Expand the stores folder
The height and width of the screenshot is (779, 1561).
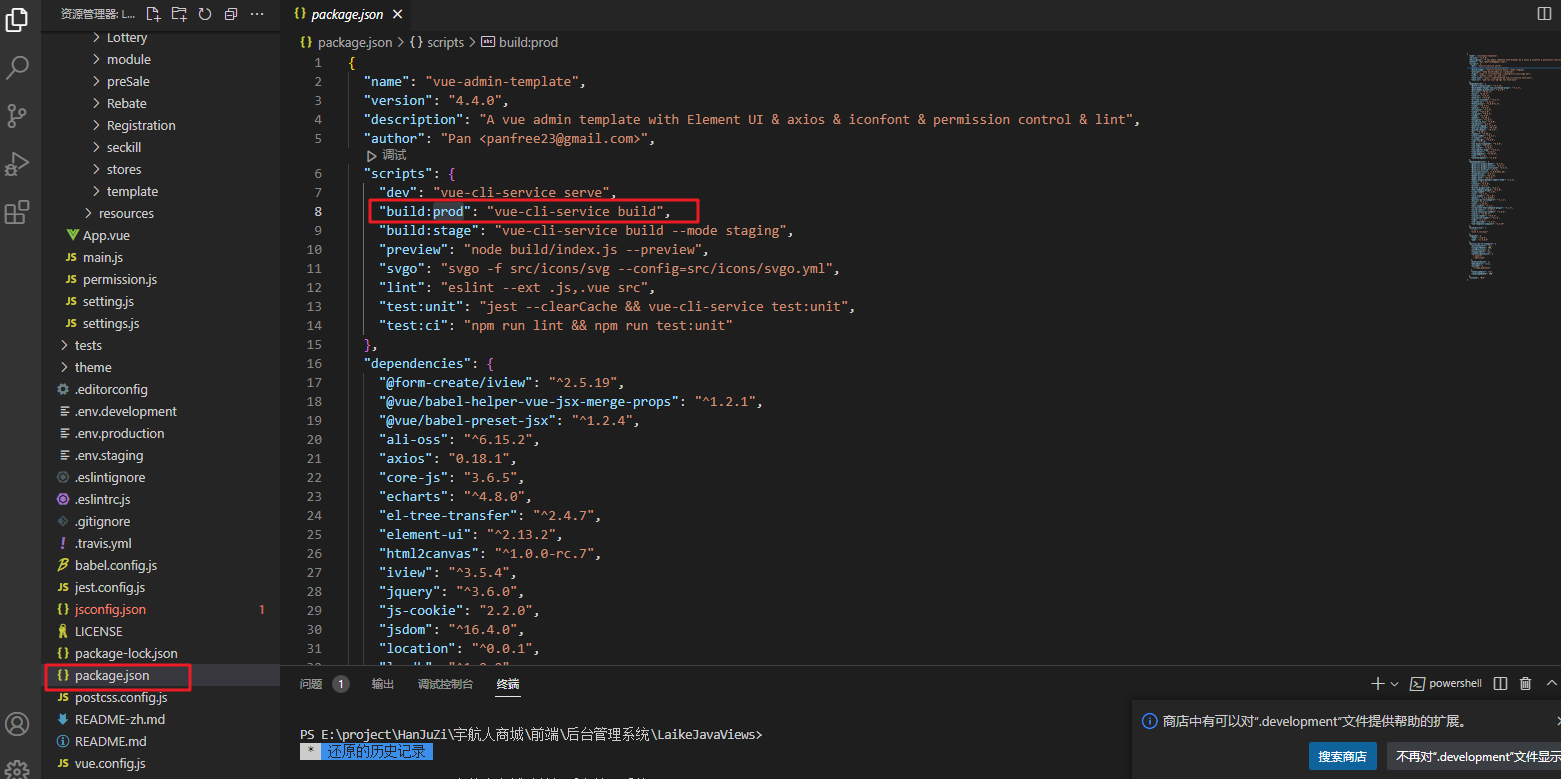(x=124, y=169)
